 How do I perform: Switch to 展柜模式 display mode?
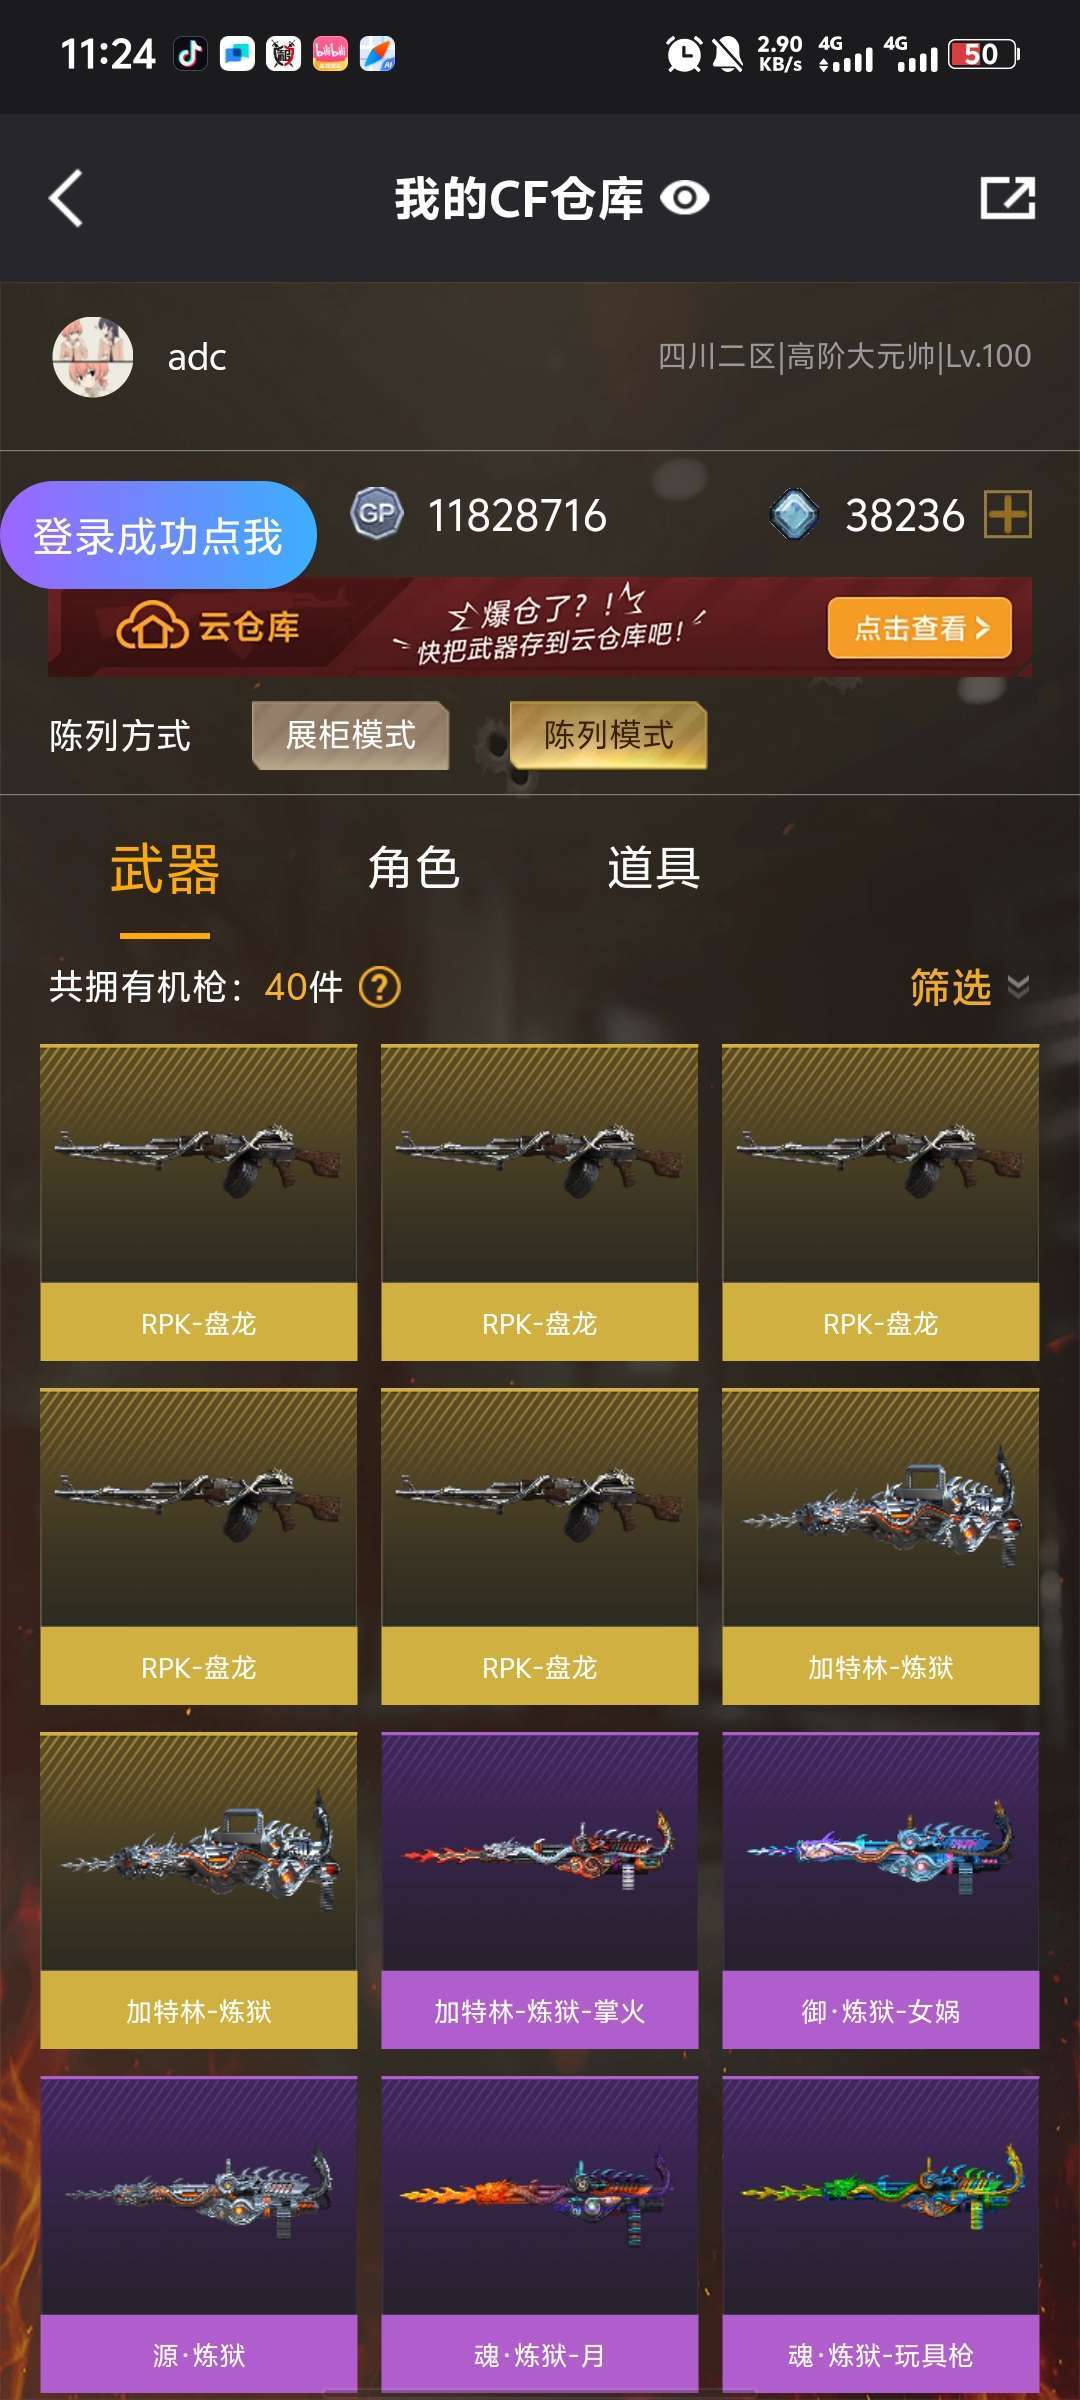(x=351, y=735)
